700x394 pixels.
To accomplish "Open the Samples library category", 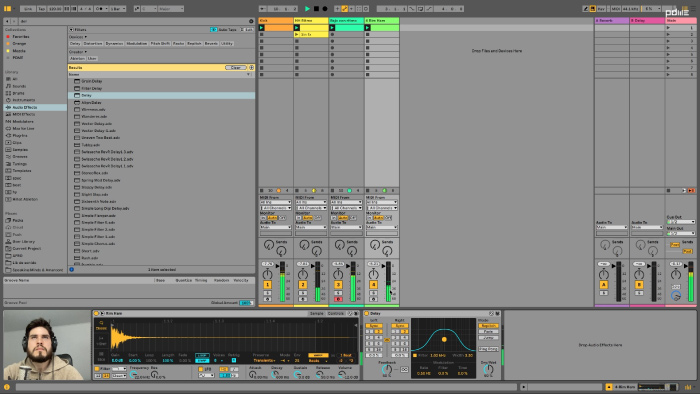I will coord(20,149).
